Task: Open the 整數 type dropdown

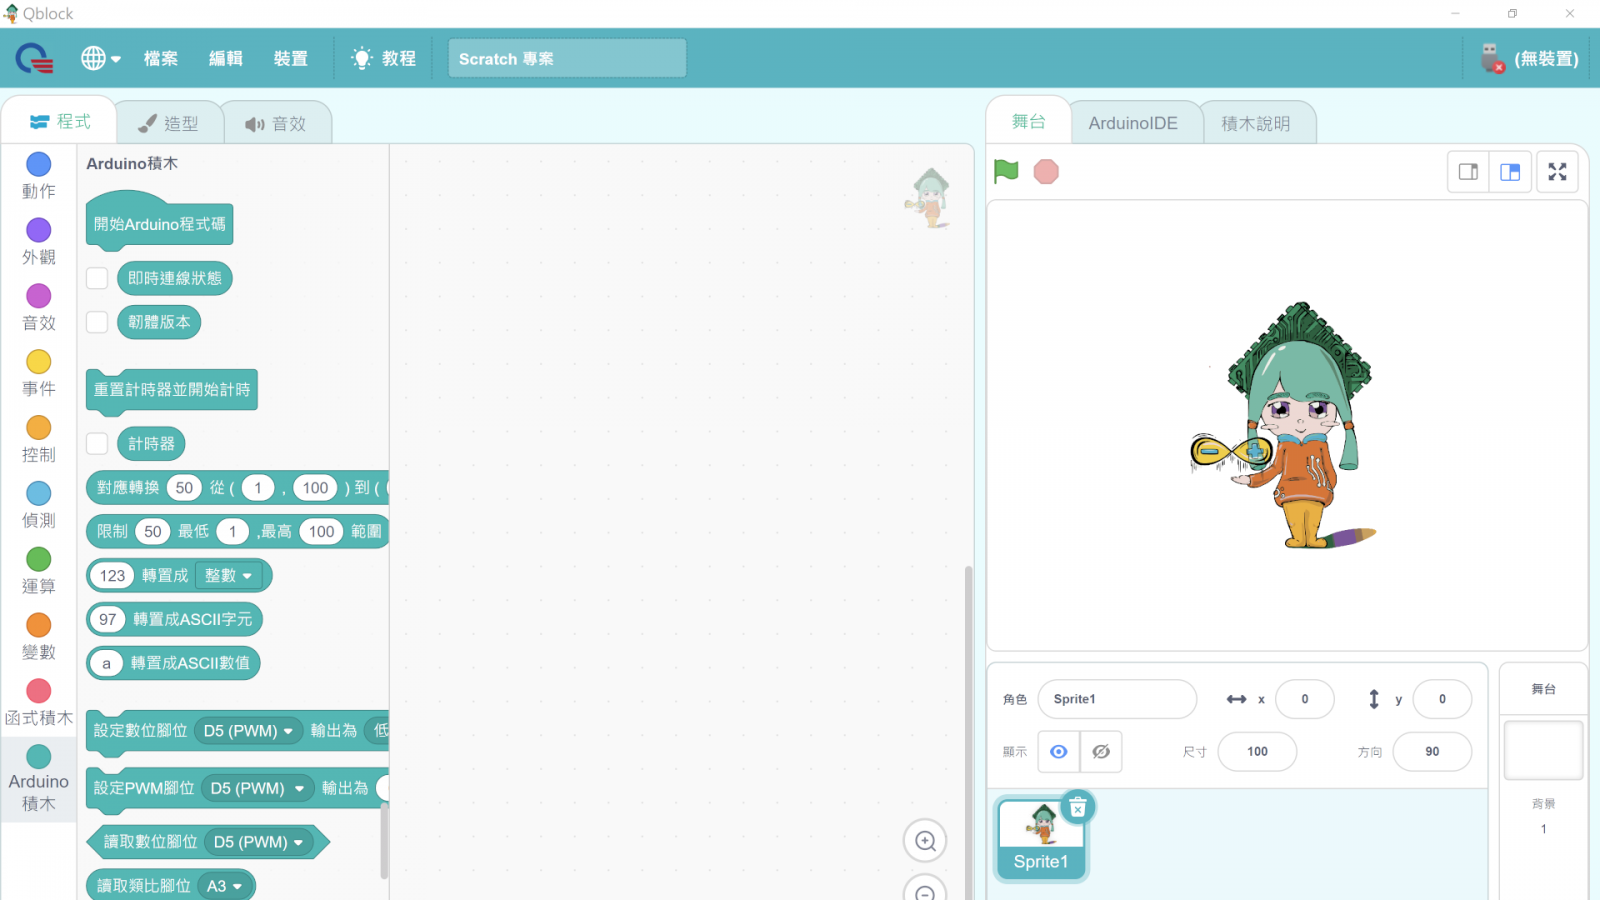Action: pos(229,576)
